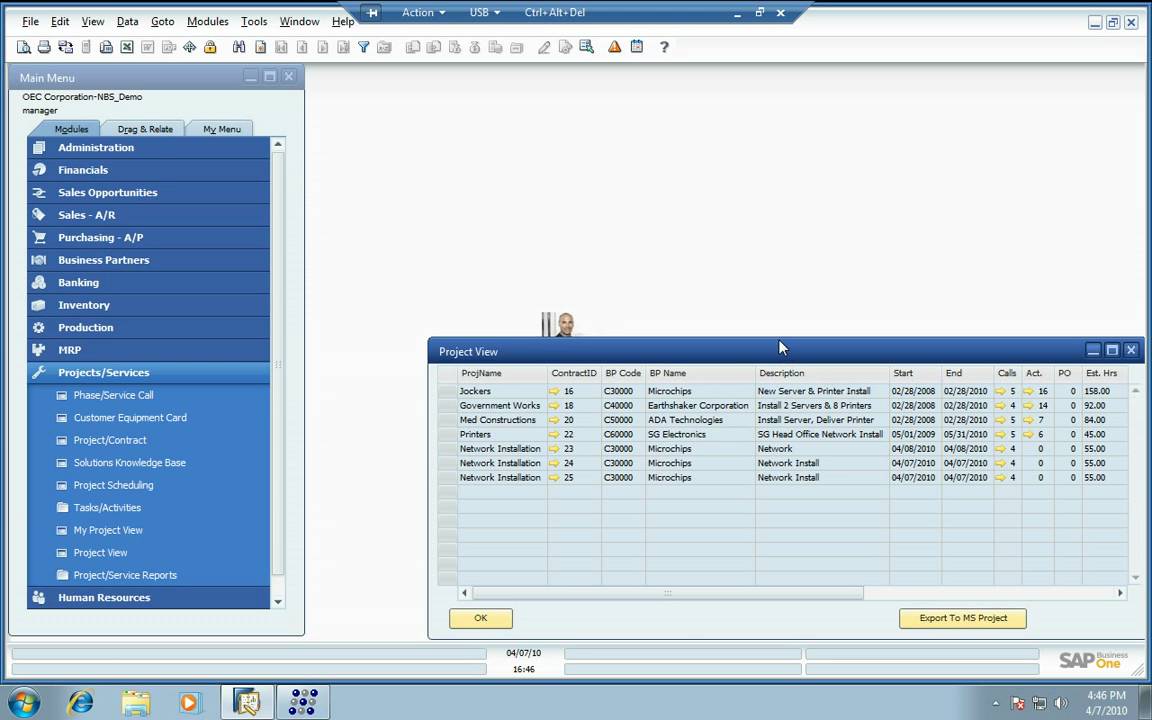
Task: Click the Earthshaker Corporation cell
Action: [699, 406]
